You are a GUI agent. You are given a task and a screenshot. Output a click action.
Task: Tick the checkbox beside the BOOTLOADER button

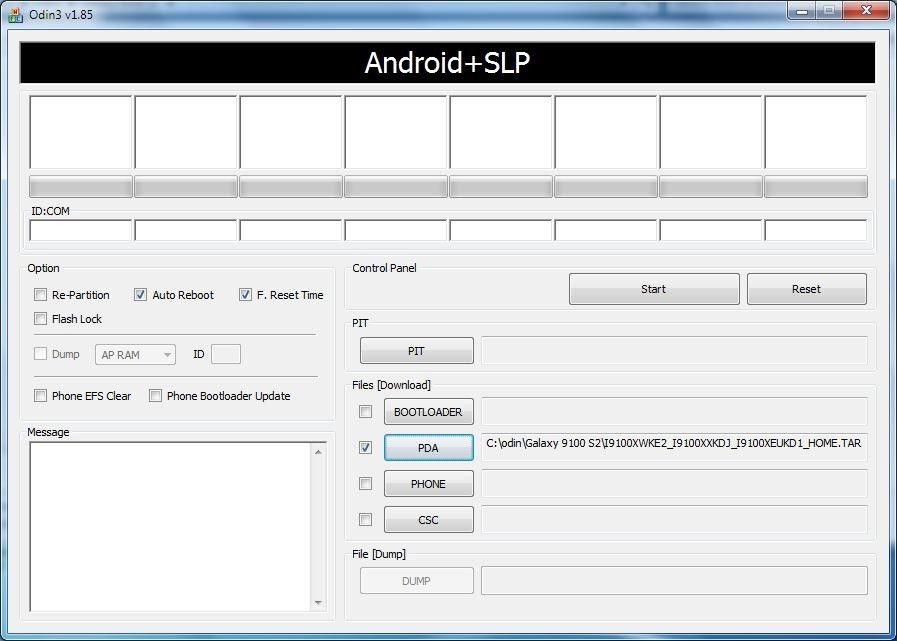point(365,411)
